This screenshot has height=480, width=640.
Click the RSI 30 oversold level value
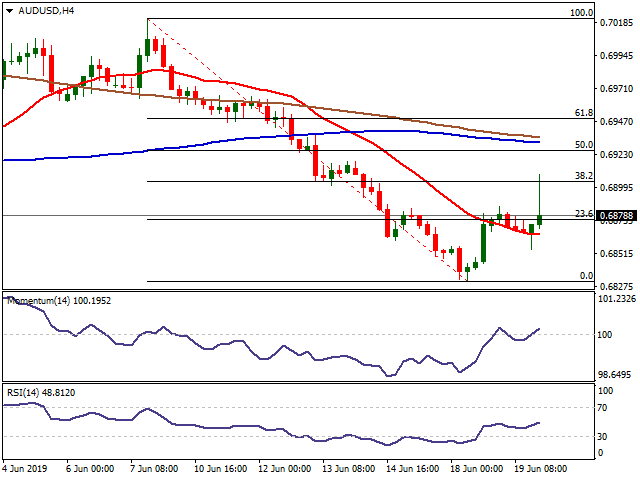point(606,437)
